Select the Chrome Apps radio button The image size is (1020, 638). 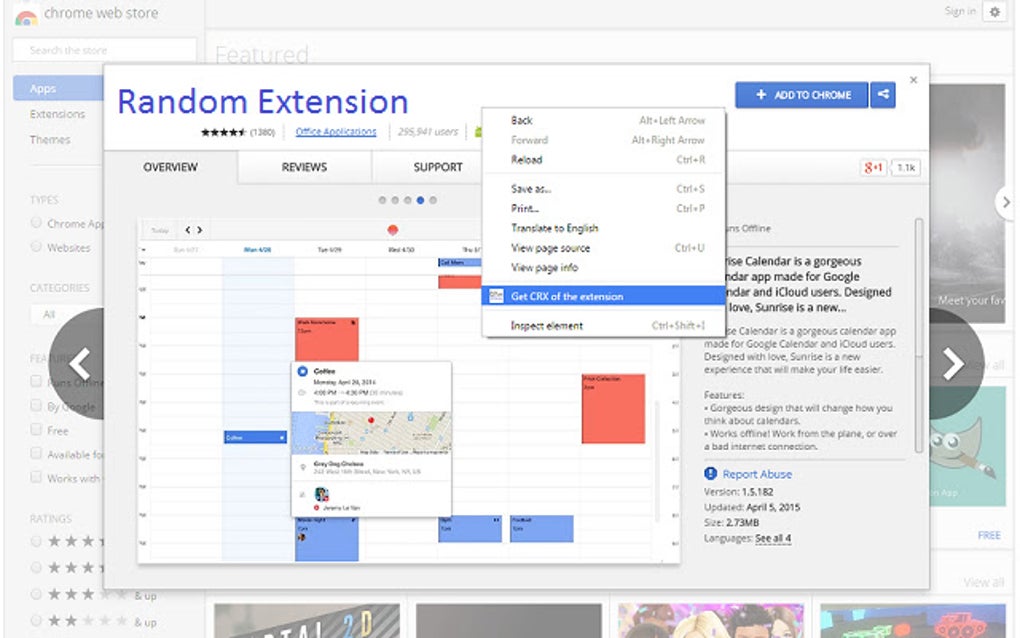point(36,223)
